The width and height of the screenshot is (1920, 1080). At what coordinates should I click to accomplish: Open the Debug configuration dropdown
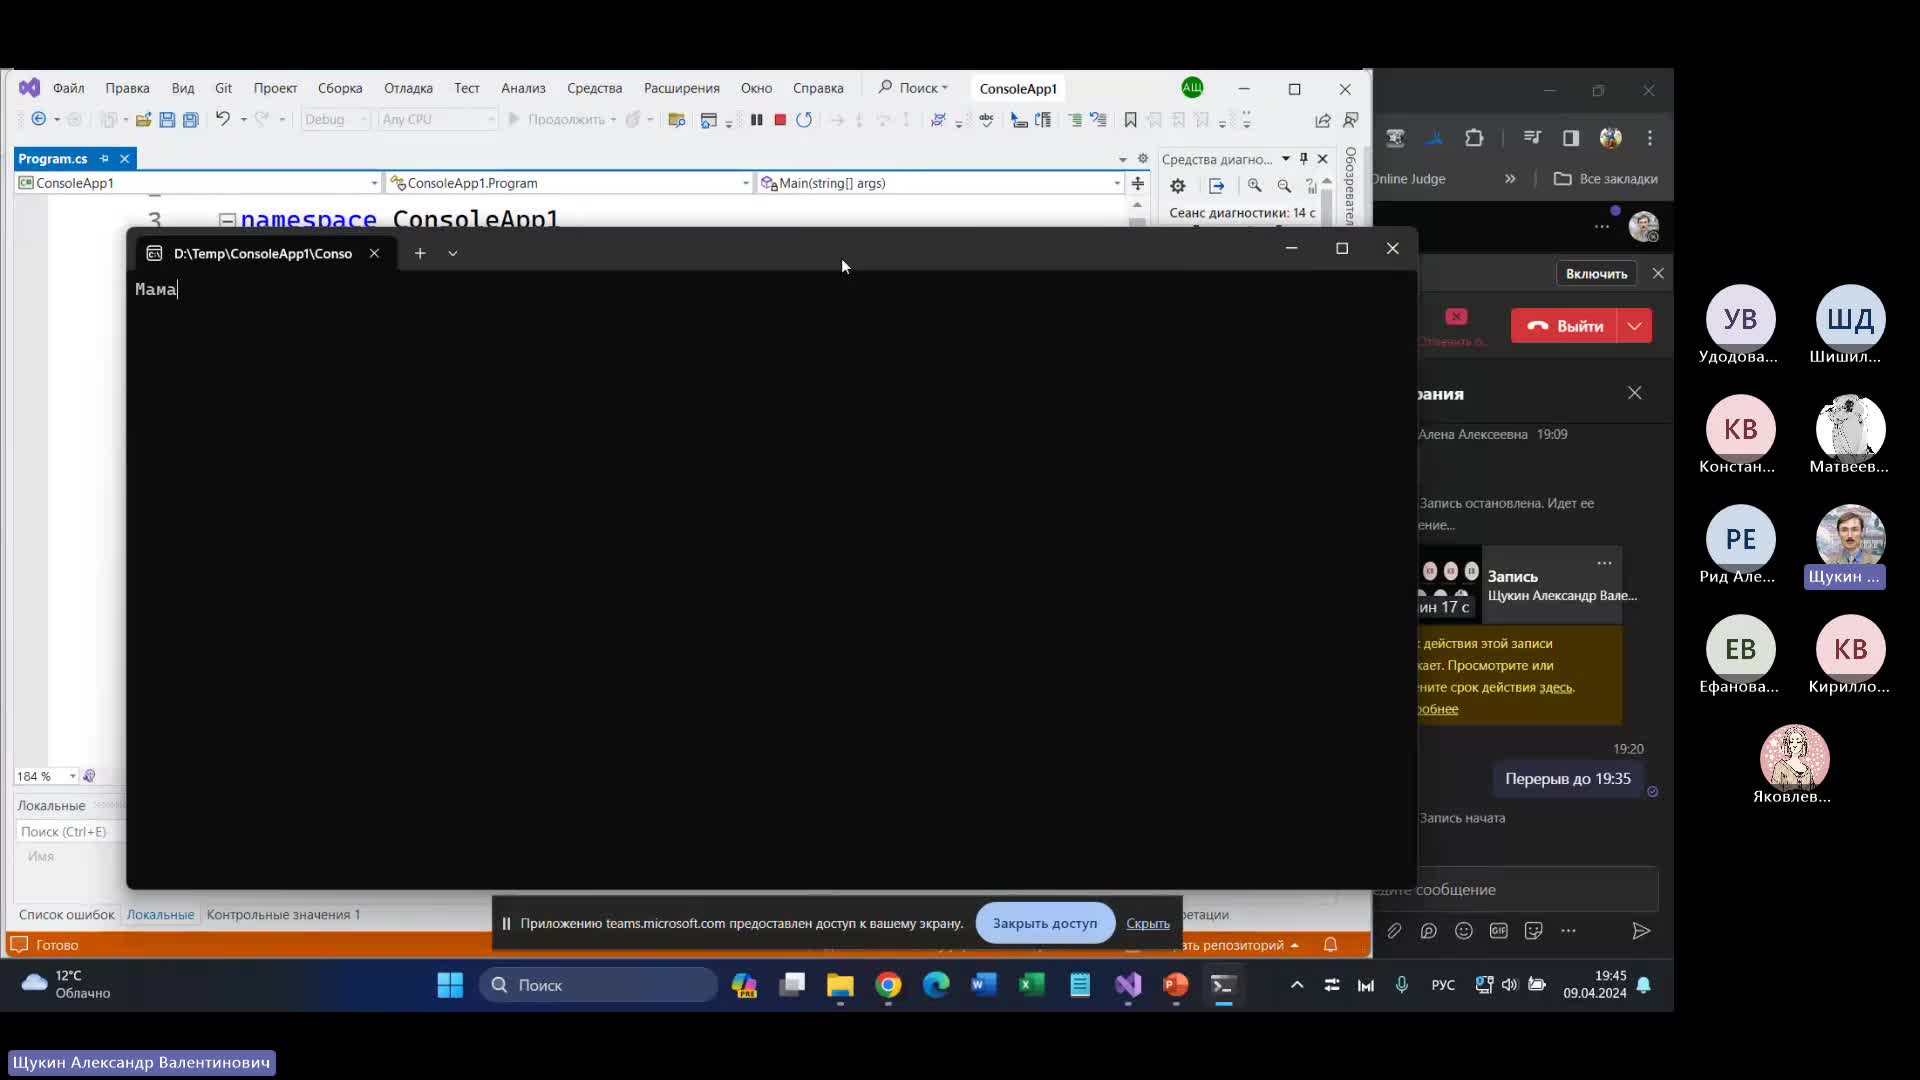336,119
